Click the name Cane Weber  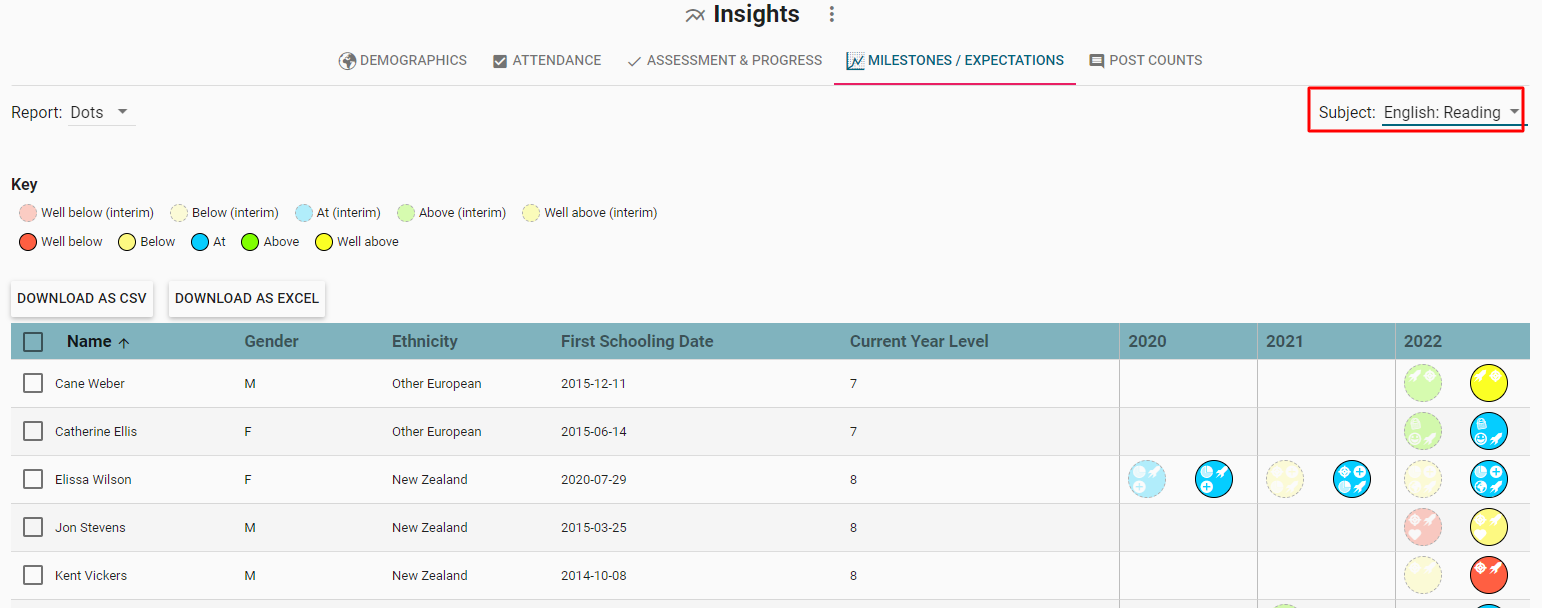pos(90,384)
